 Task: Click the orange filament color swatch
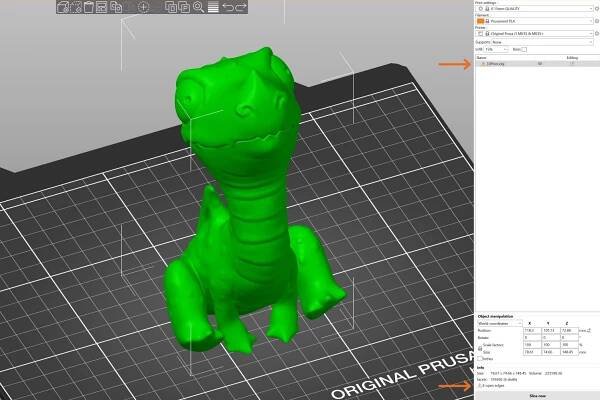479,20
